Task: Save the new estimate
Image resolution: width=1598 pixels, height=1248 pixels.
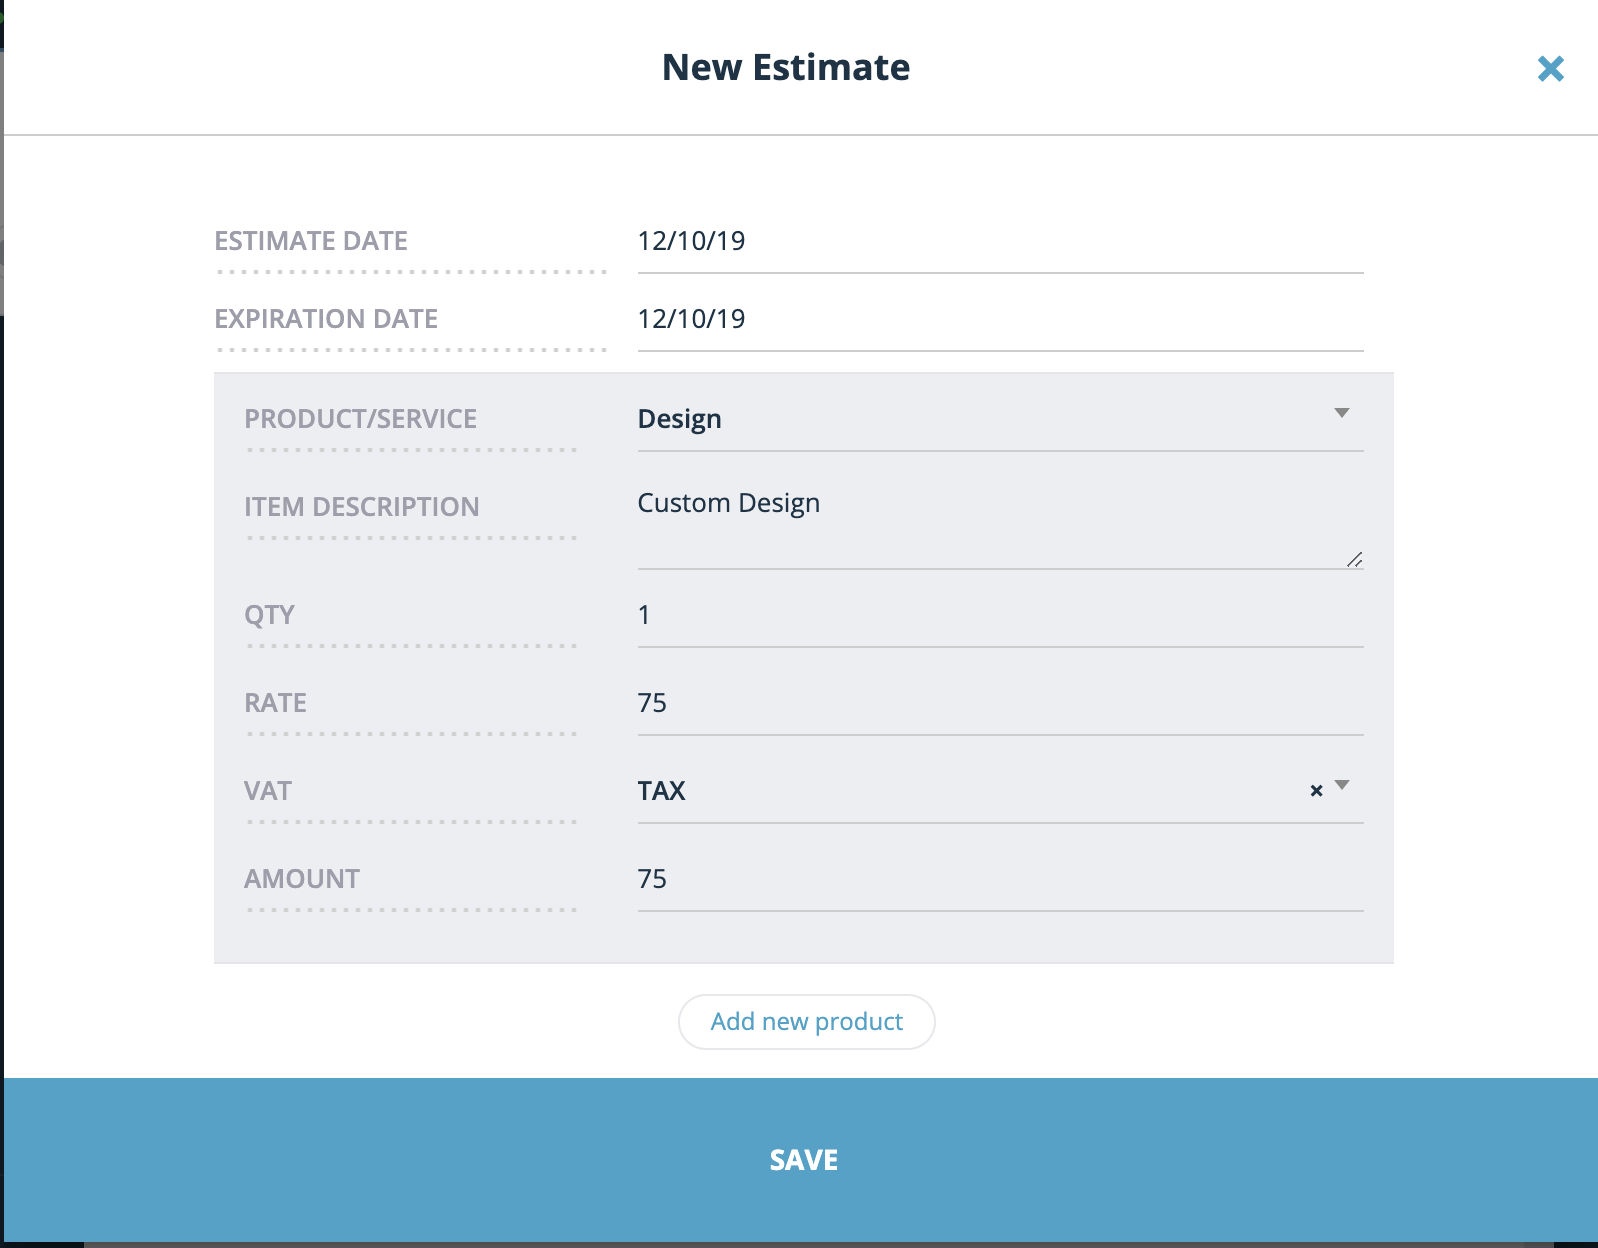Action: 801,1160
